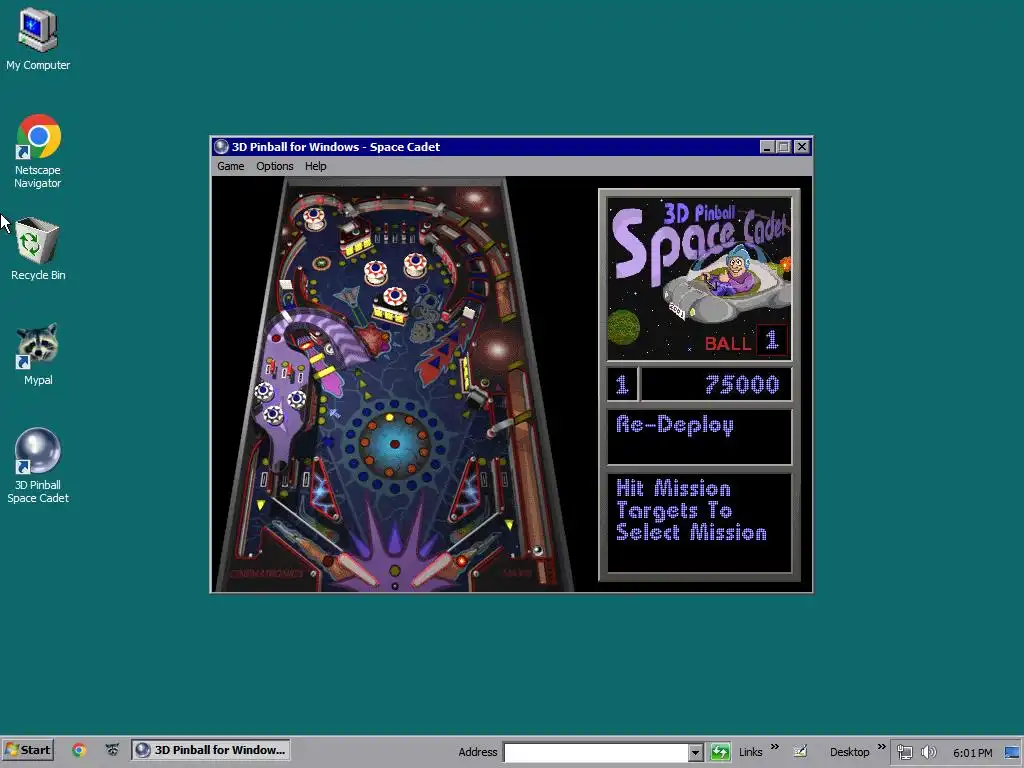
Task: Click the Desktop toolbar label
Action: coord(849,752)
